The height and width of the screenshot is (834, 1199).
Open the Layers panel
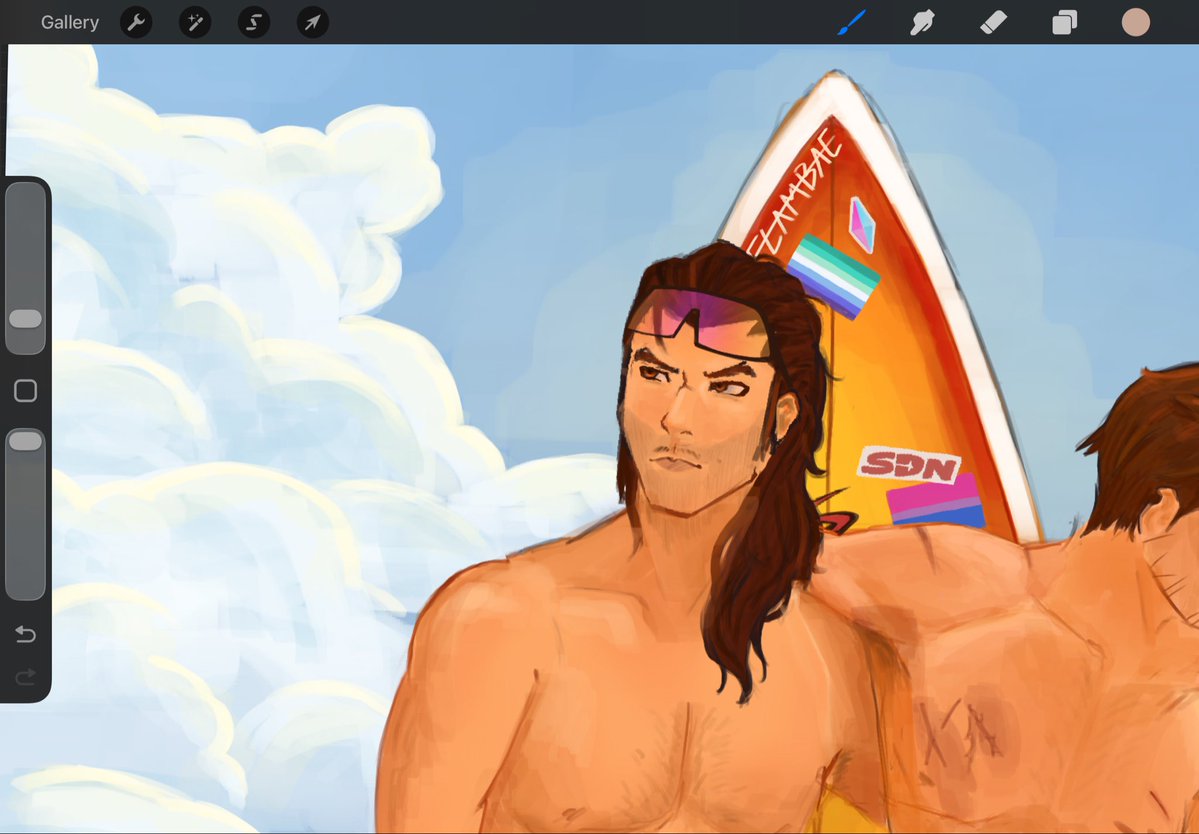[x=1064, y=23]
